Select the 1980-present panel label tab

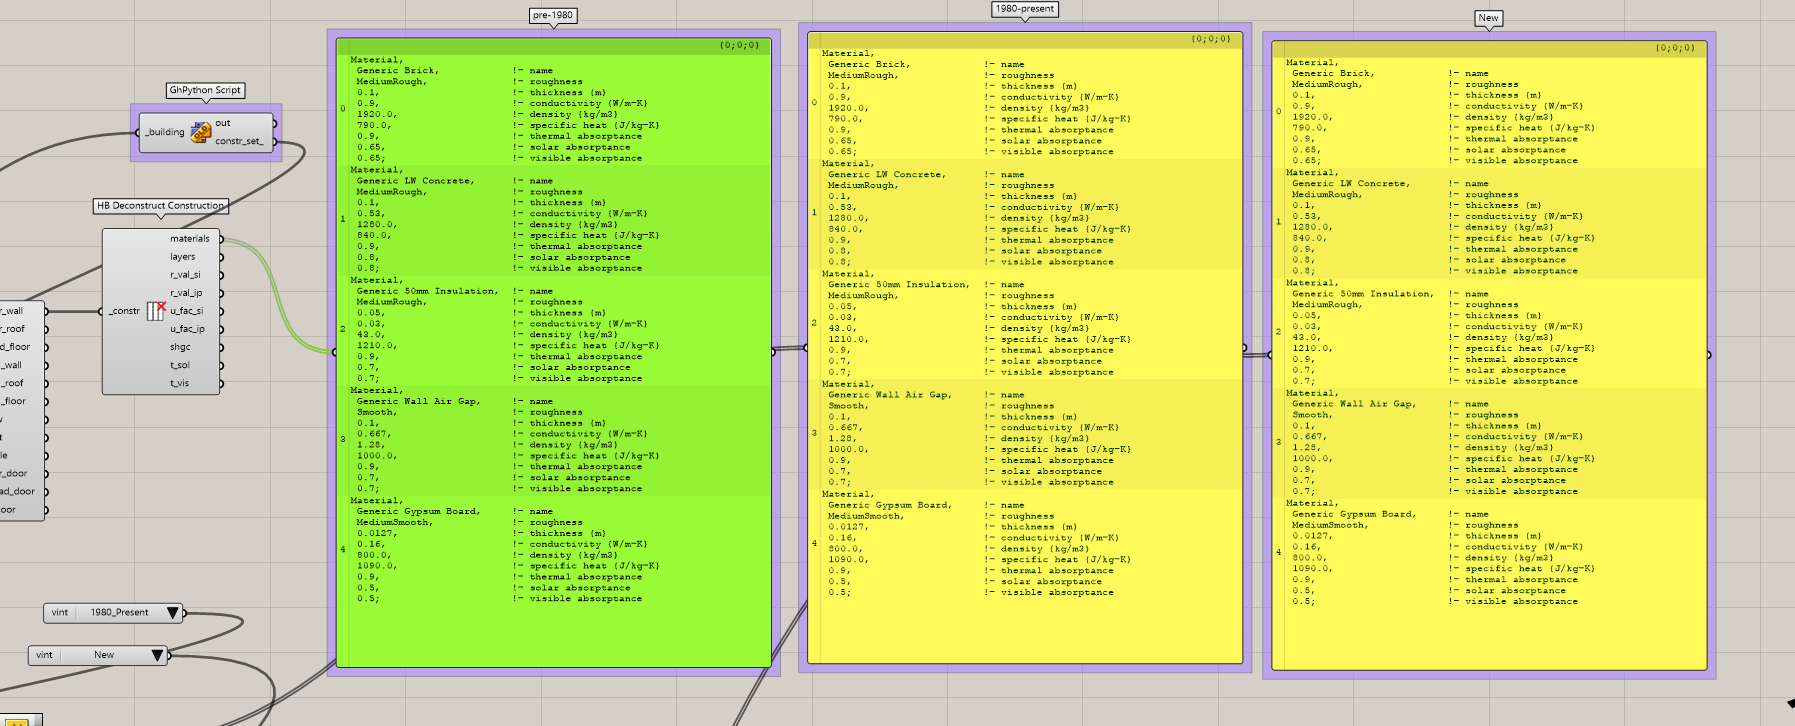tap(1024, 9)
